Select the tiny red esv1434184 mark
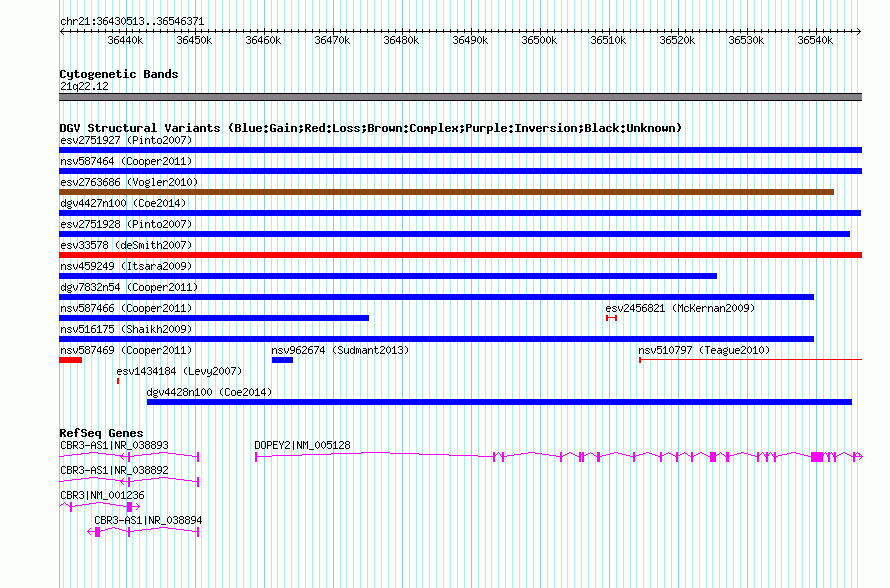This screenshot has width=890, height=588. click(x=118, y=381)
